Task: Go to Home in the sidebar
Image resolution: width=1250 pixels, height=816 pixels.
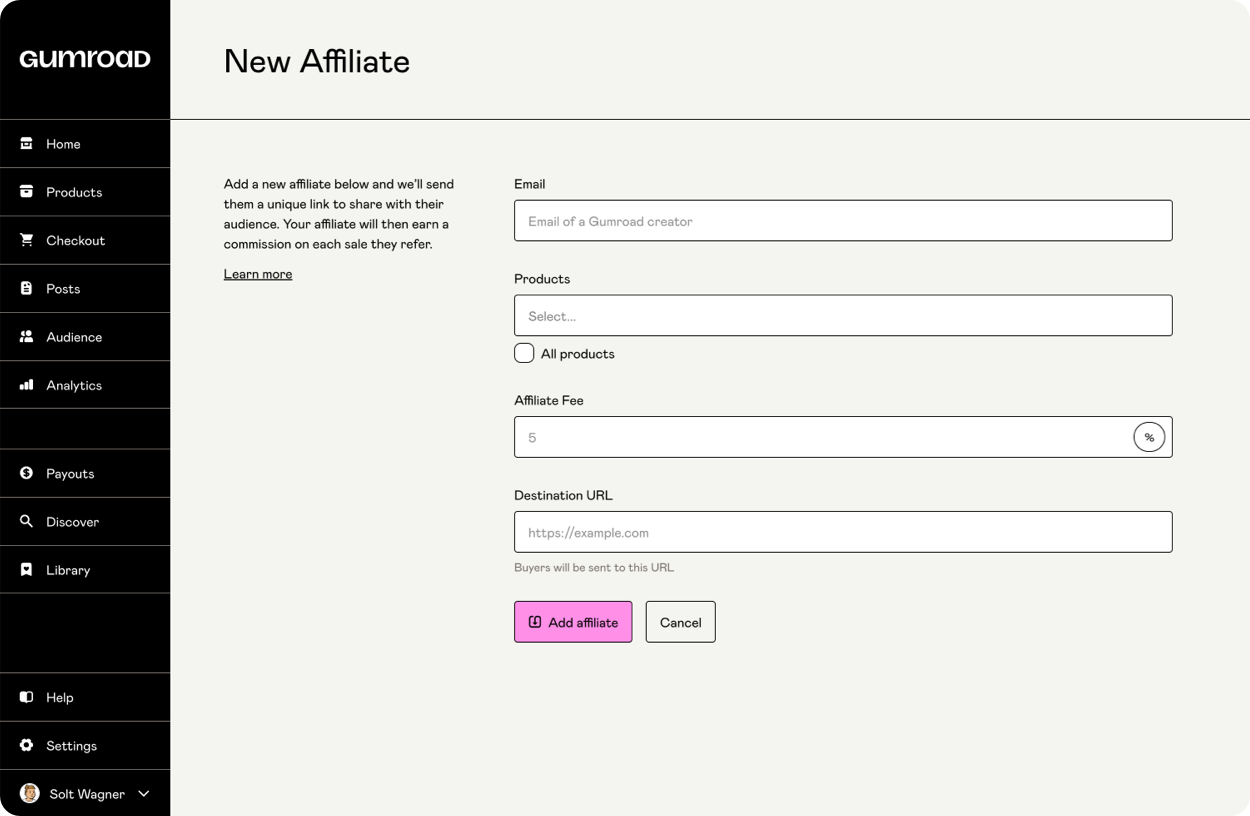Action: [x=85, y=144]
